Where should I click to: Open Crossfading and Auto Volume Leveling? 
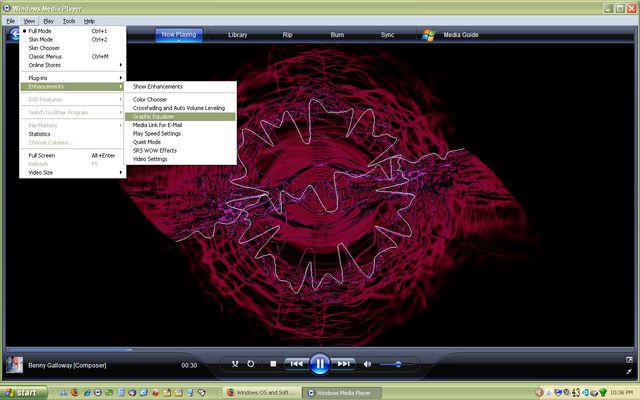180,108
